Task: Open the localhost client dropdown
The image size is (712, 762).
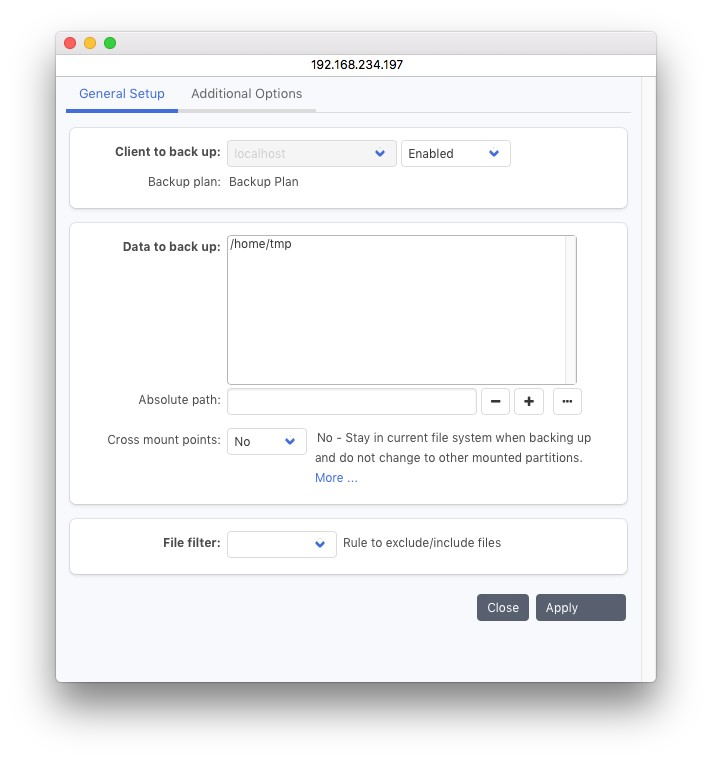Action: tap(311, 153)
